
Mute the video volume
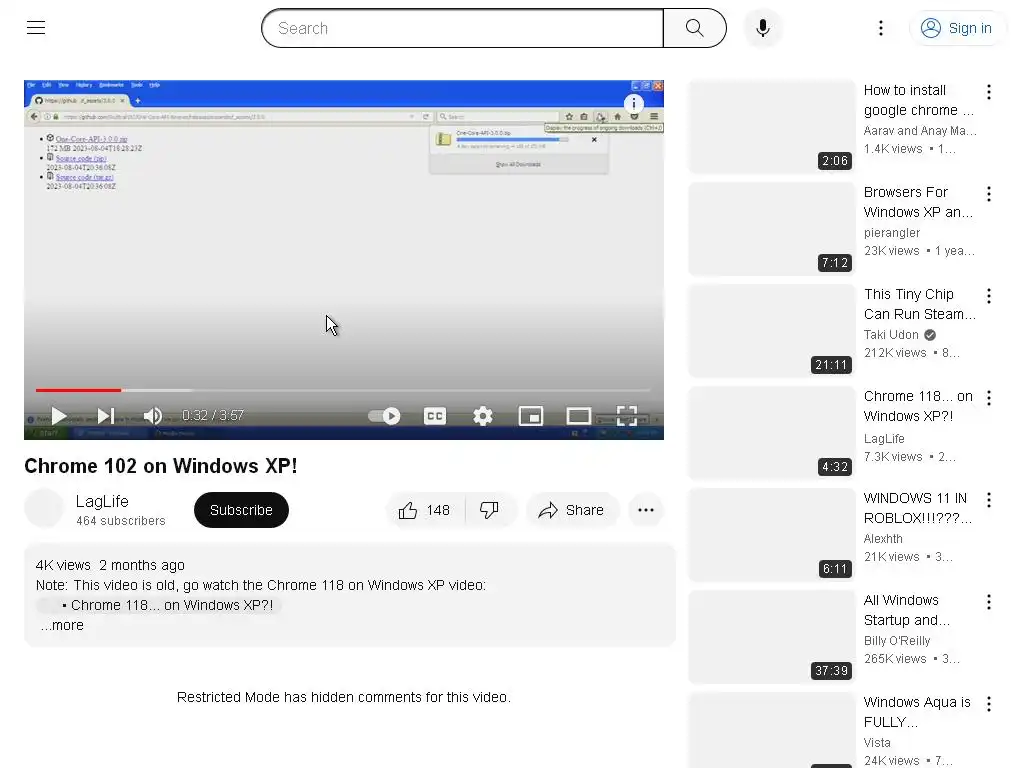coord(153,416)
